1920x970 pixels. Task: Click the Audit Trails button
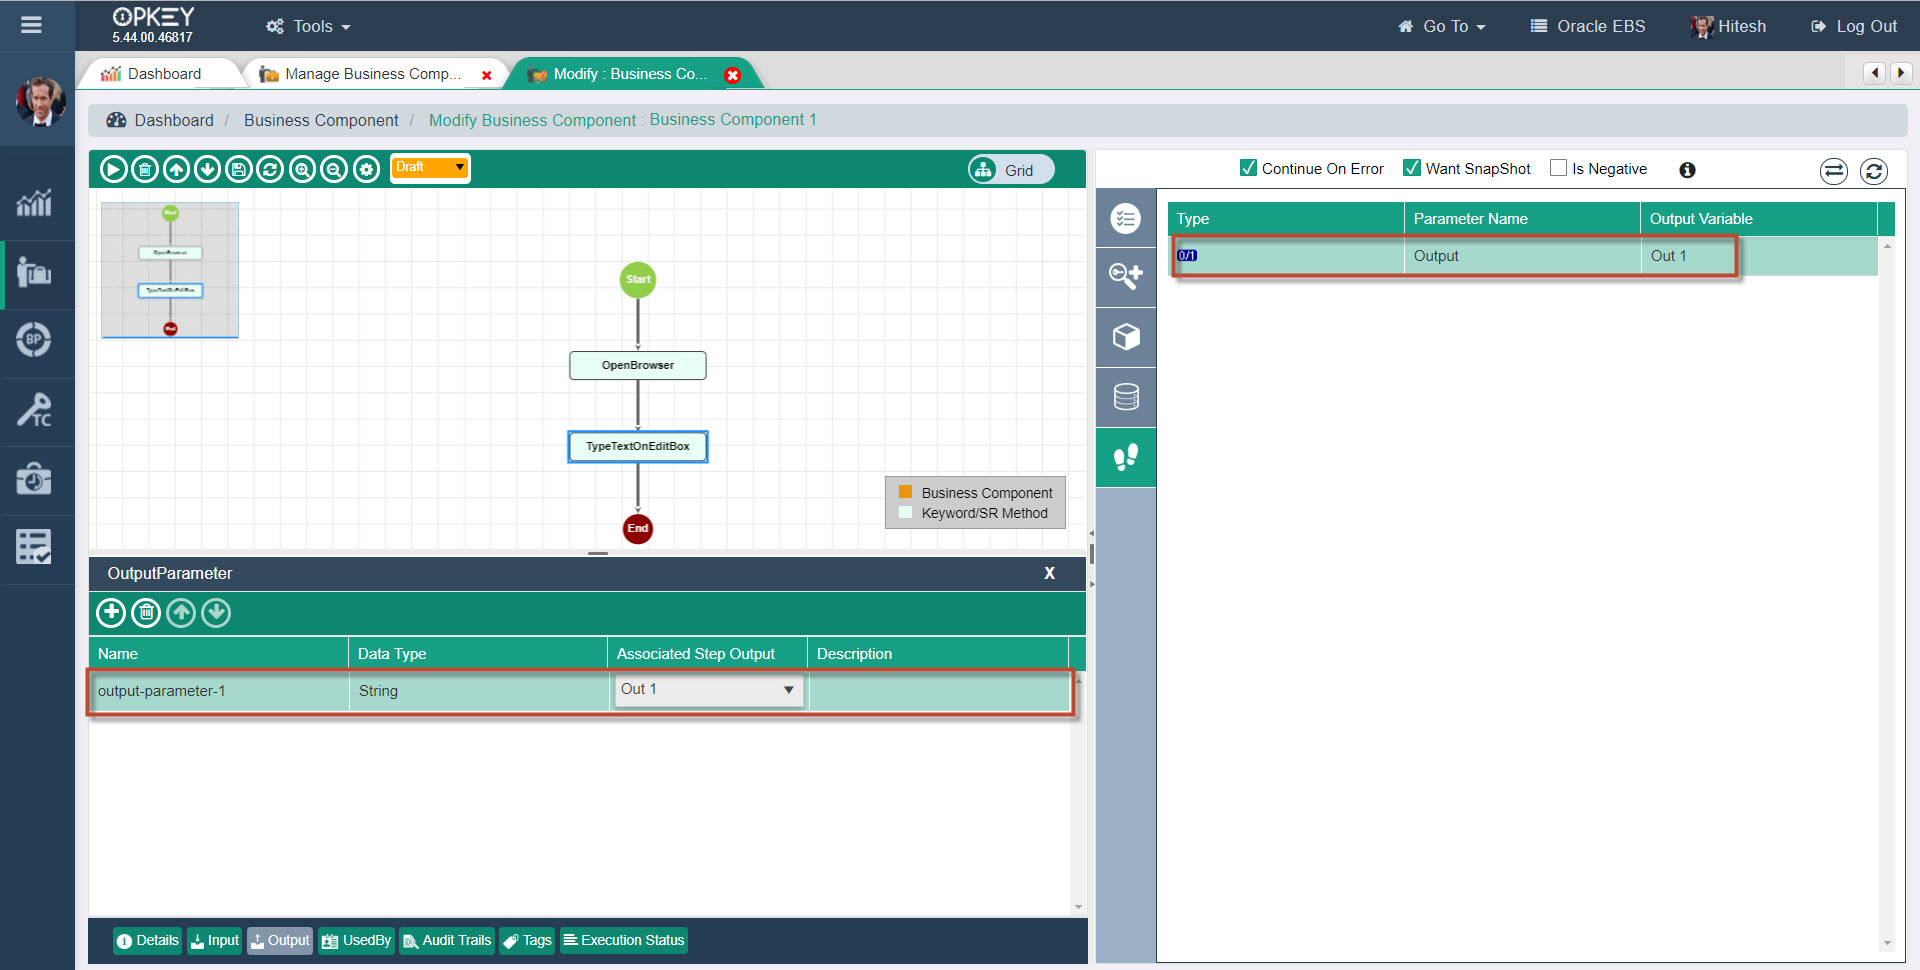[447, 941]
